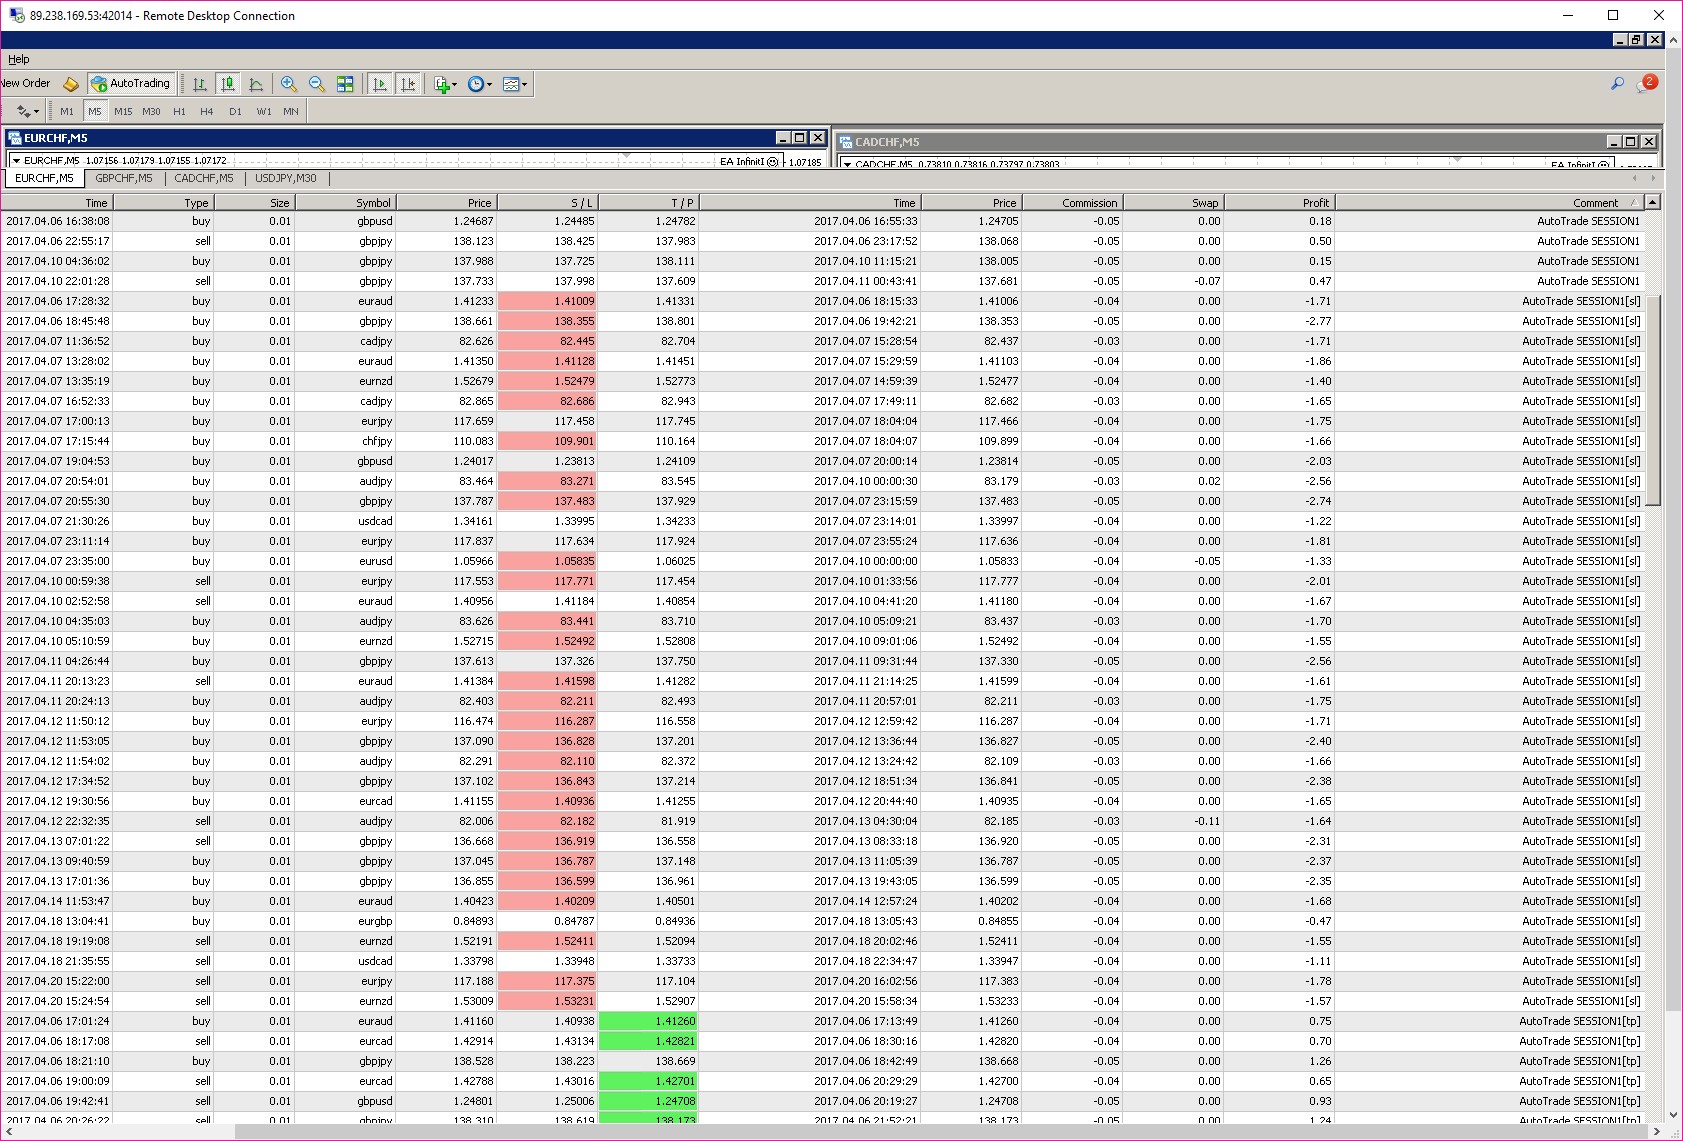Click the trade table scroll-up arrow
This screenshot has height=1141, width=1683.
tap(1653, 202)
